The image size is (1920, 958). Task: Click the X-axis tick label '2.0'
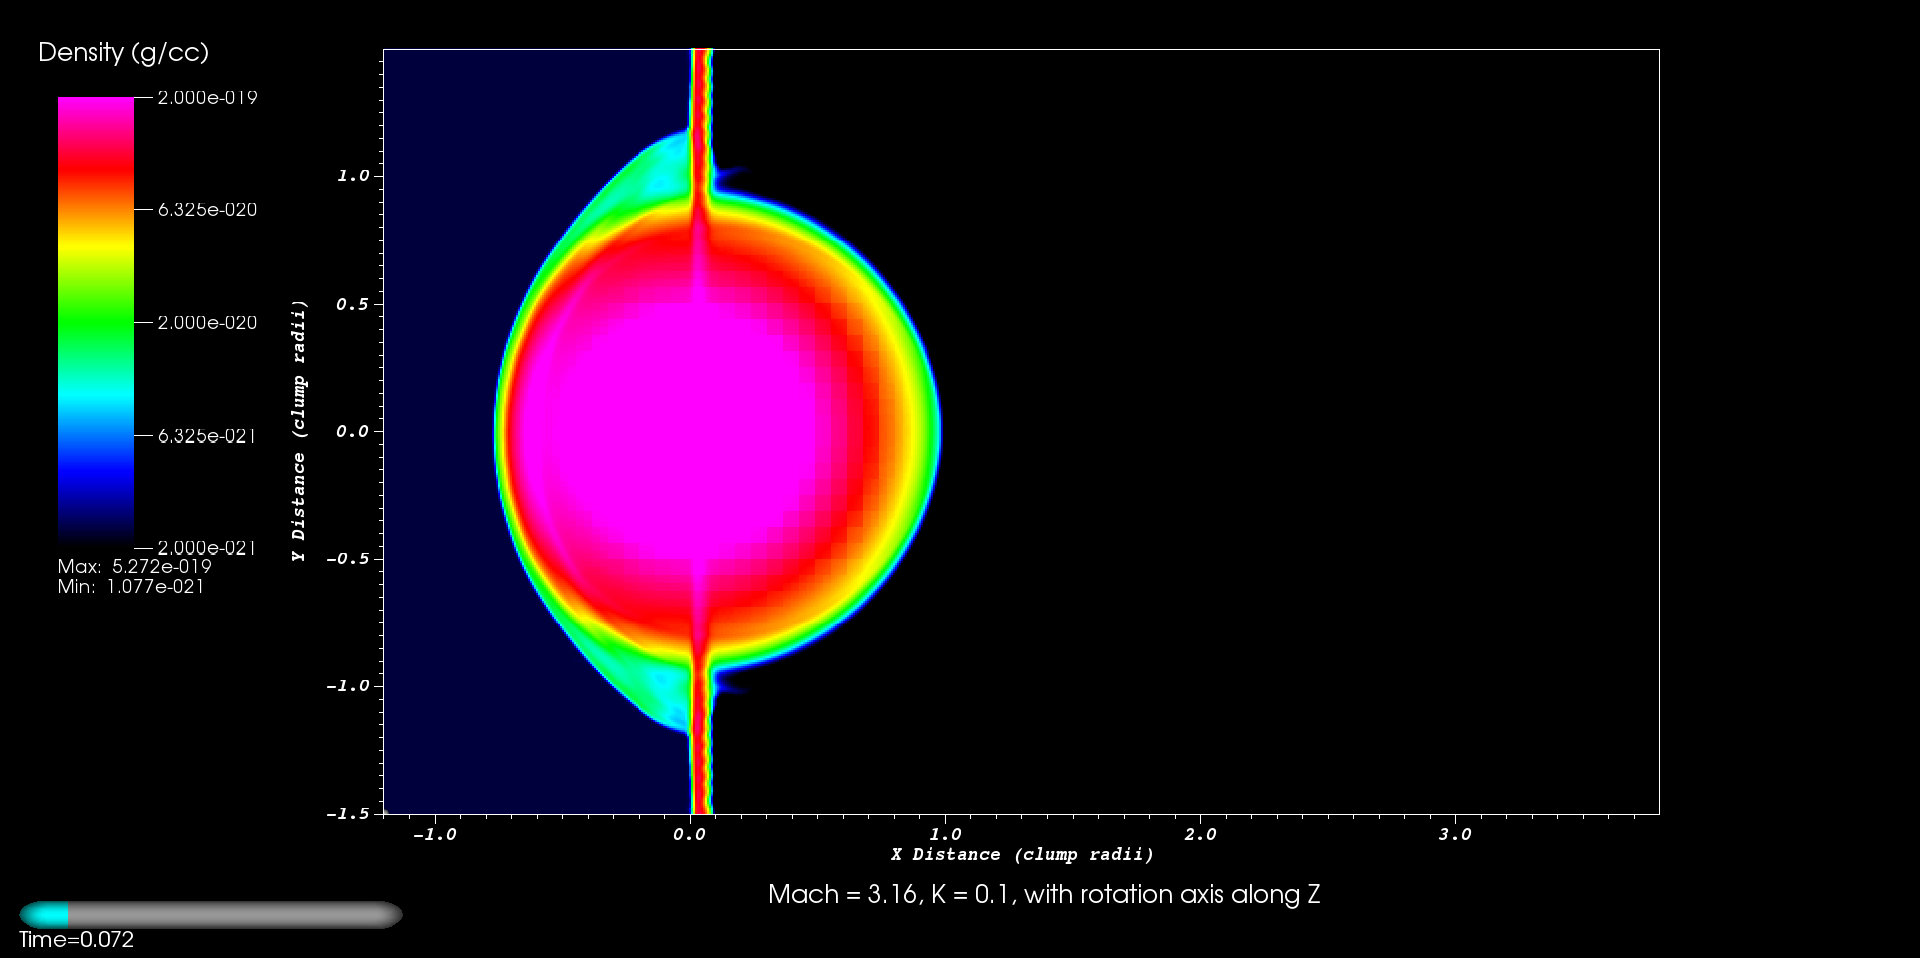pos(1200,835)
